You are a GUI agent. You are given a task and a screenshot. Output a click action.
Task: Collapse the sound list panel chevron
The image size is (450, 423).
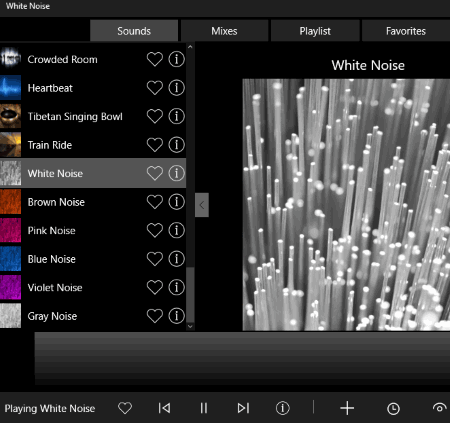[202, 205]
